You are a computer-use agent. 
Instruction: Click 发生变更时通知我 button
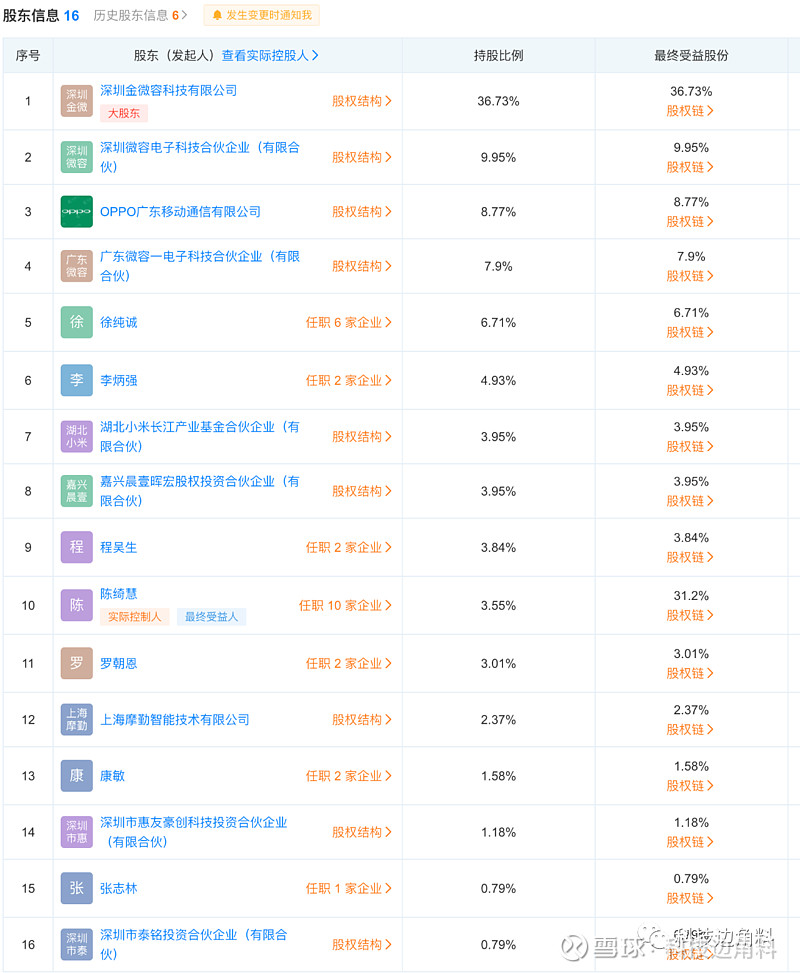pyautogui.click(x=261, y=15)
